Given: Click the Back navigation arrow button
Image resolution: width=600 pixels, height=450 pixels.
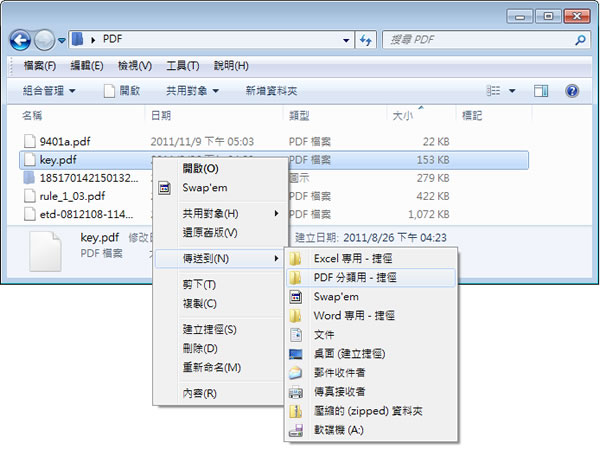Looking at the screenshot, I should pos(22,40).
